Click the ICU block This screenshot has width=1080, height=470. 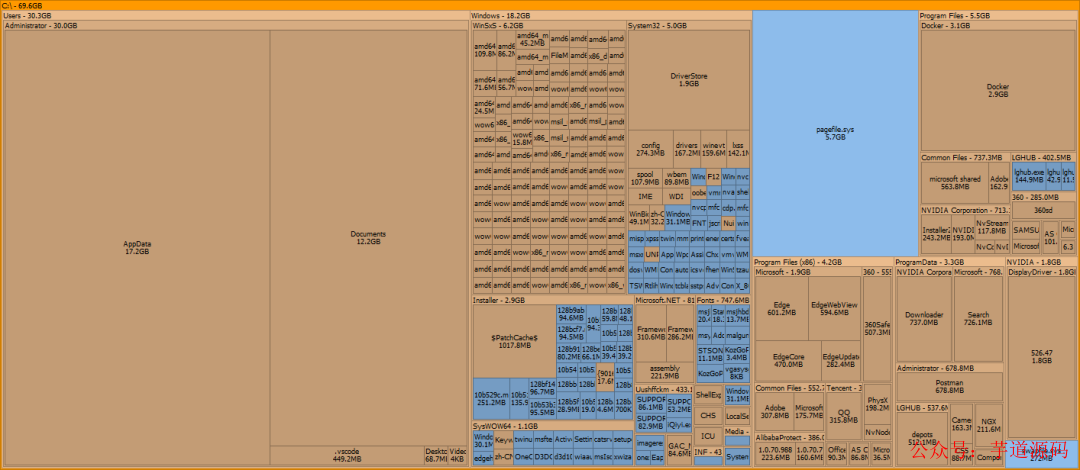(708, 436)
